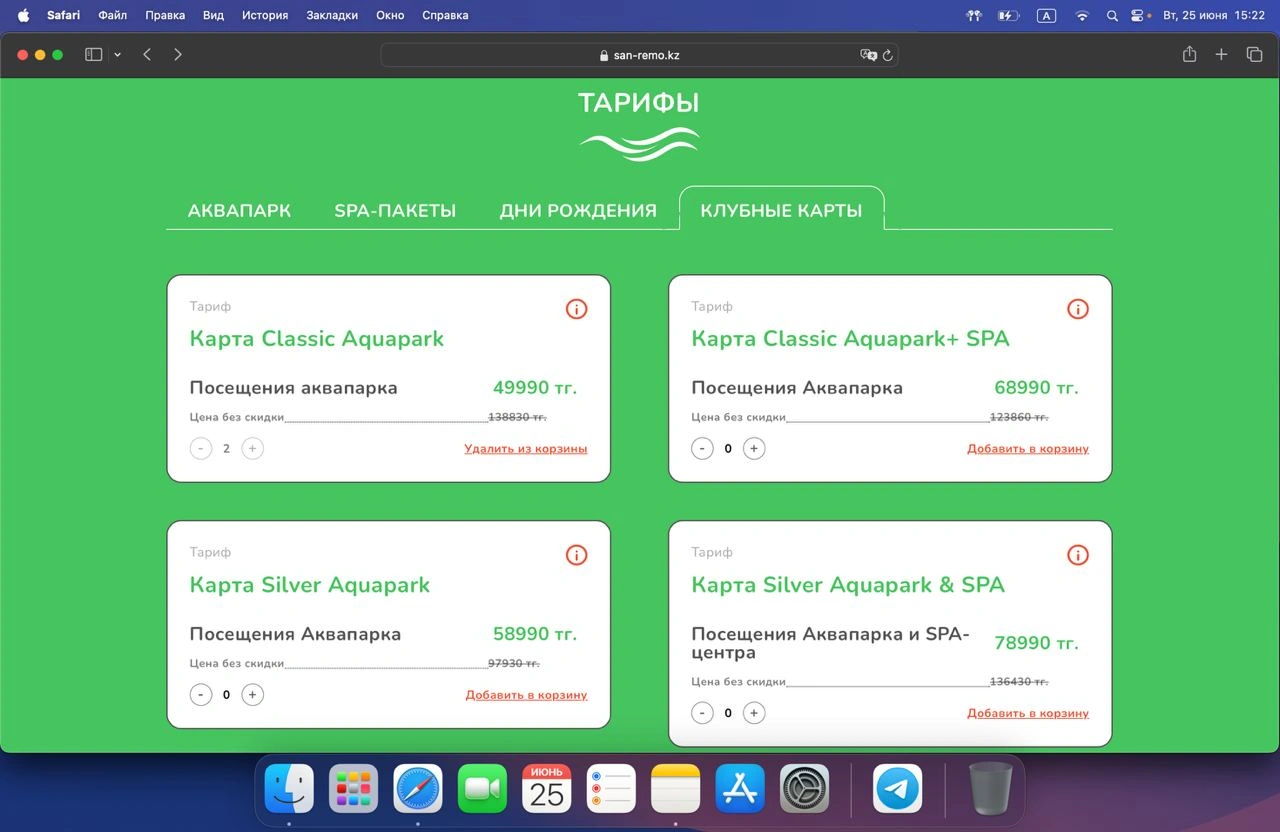
Task: Click plus on Карта Silver Aquapark & SPA
Action: (755, 714)
